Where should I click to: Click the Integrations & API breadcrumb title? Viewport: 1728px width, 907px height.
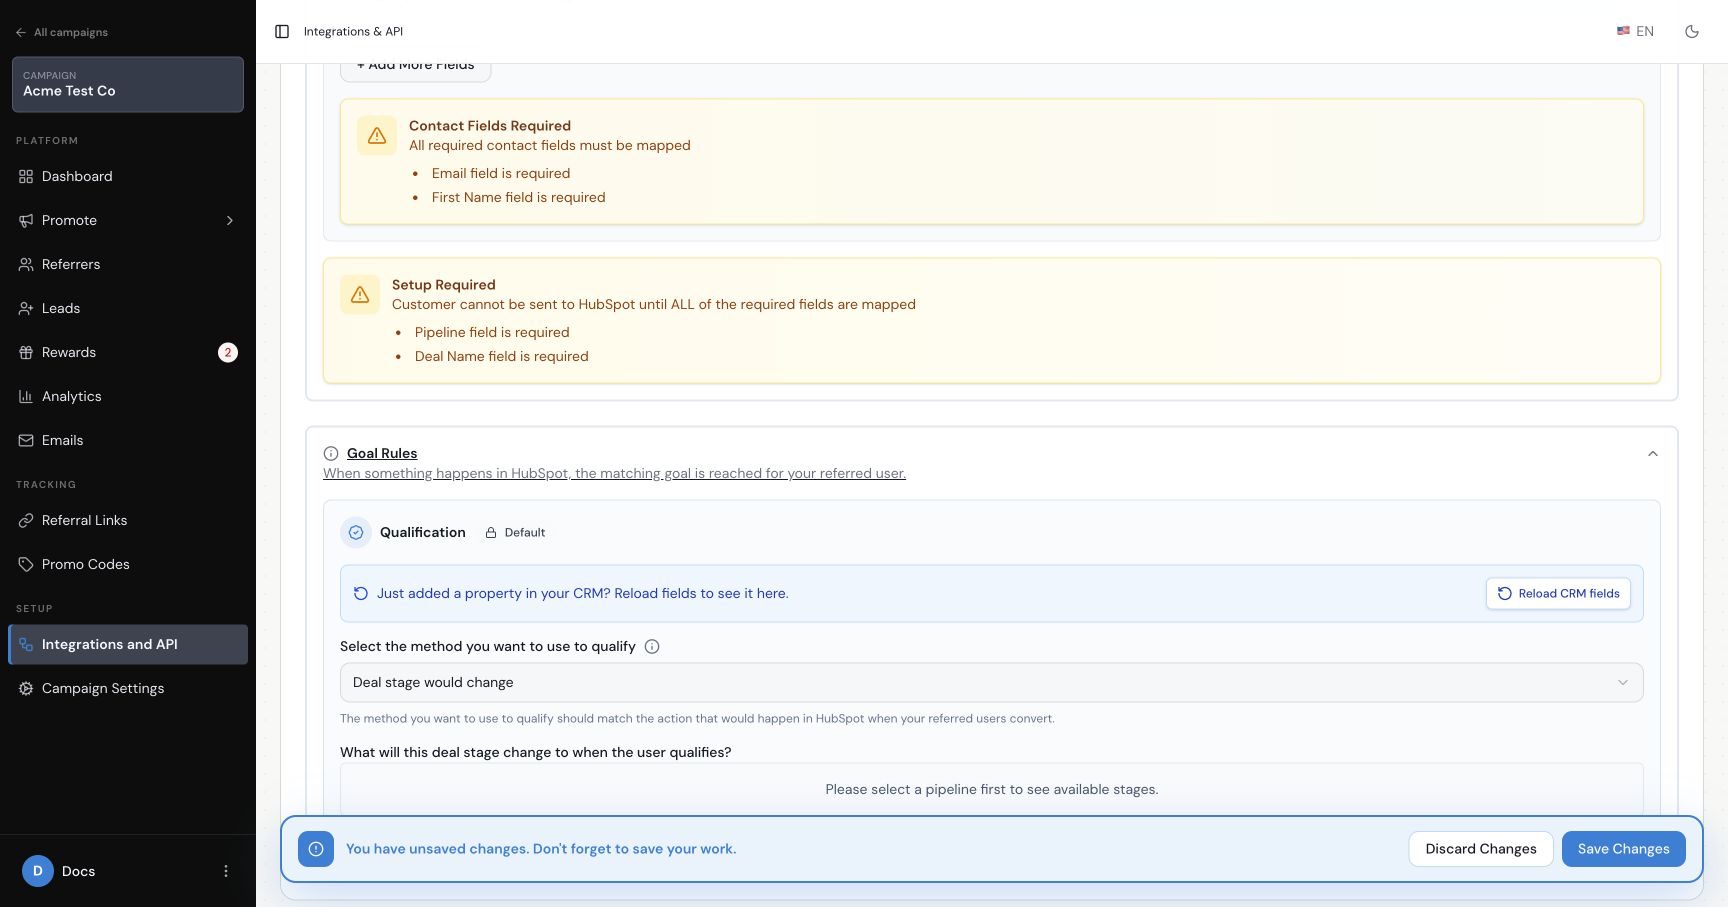353,32
